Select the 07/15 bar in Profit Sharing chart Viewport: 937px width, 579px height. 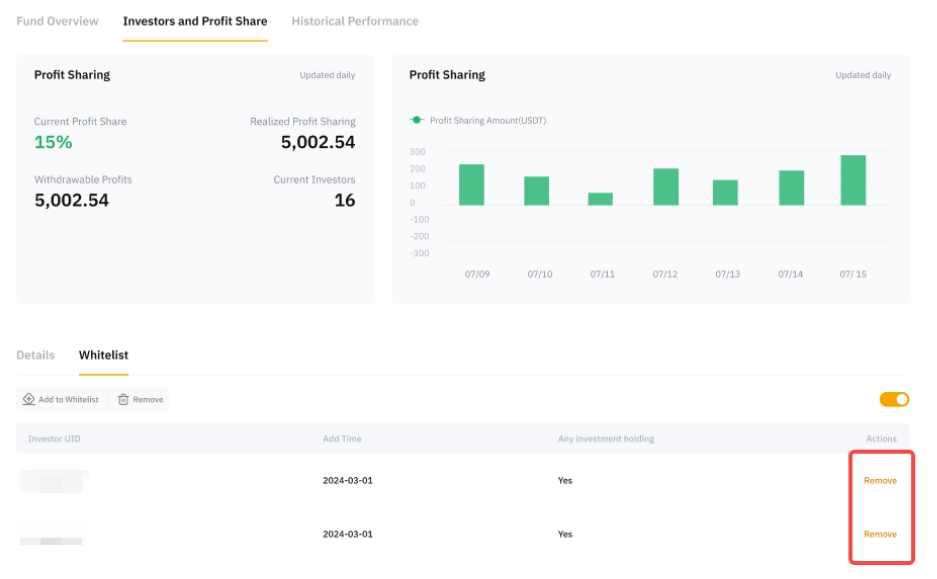[x=853, y=180]
